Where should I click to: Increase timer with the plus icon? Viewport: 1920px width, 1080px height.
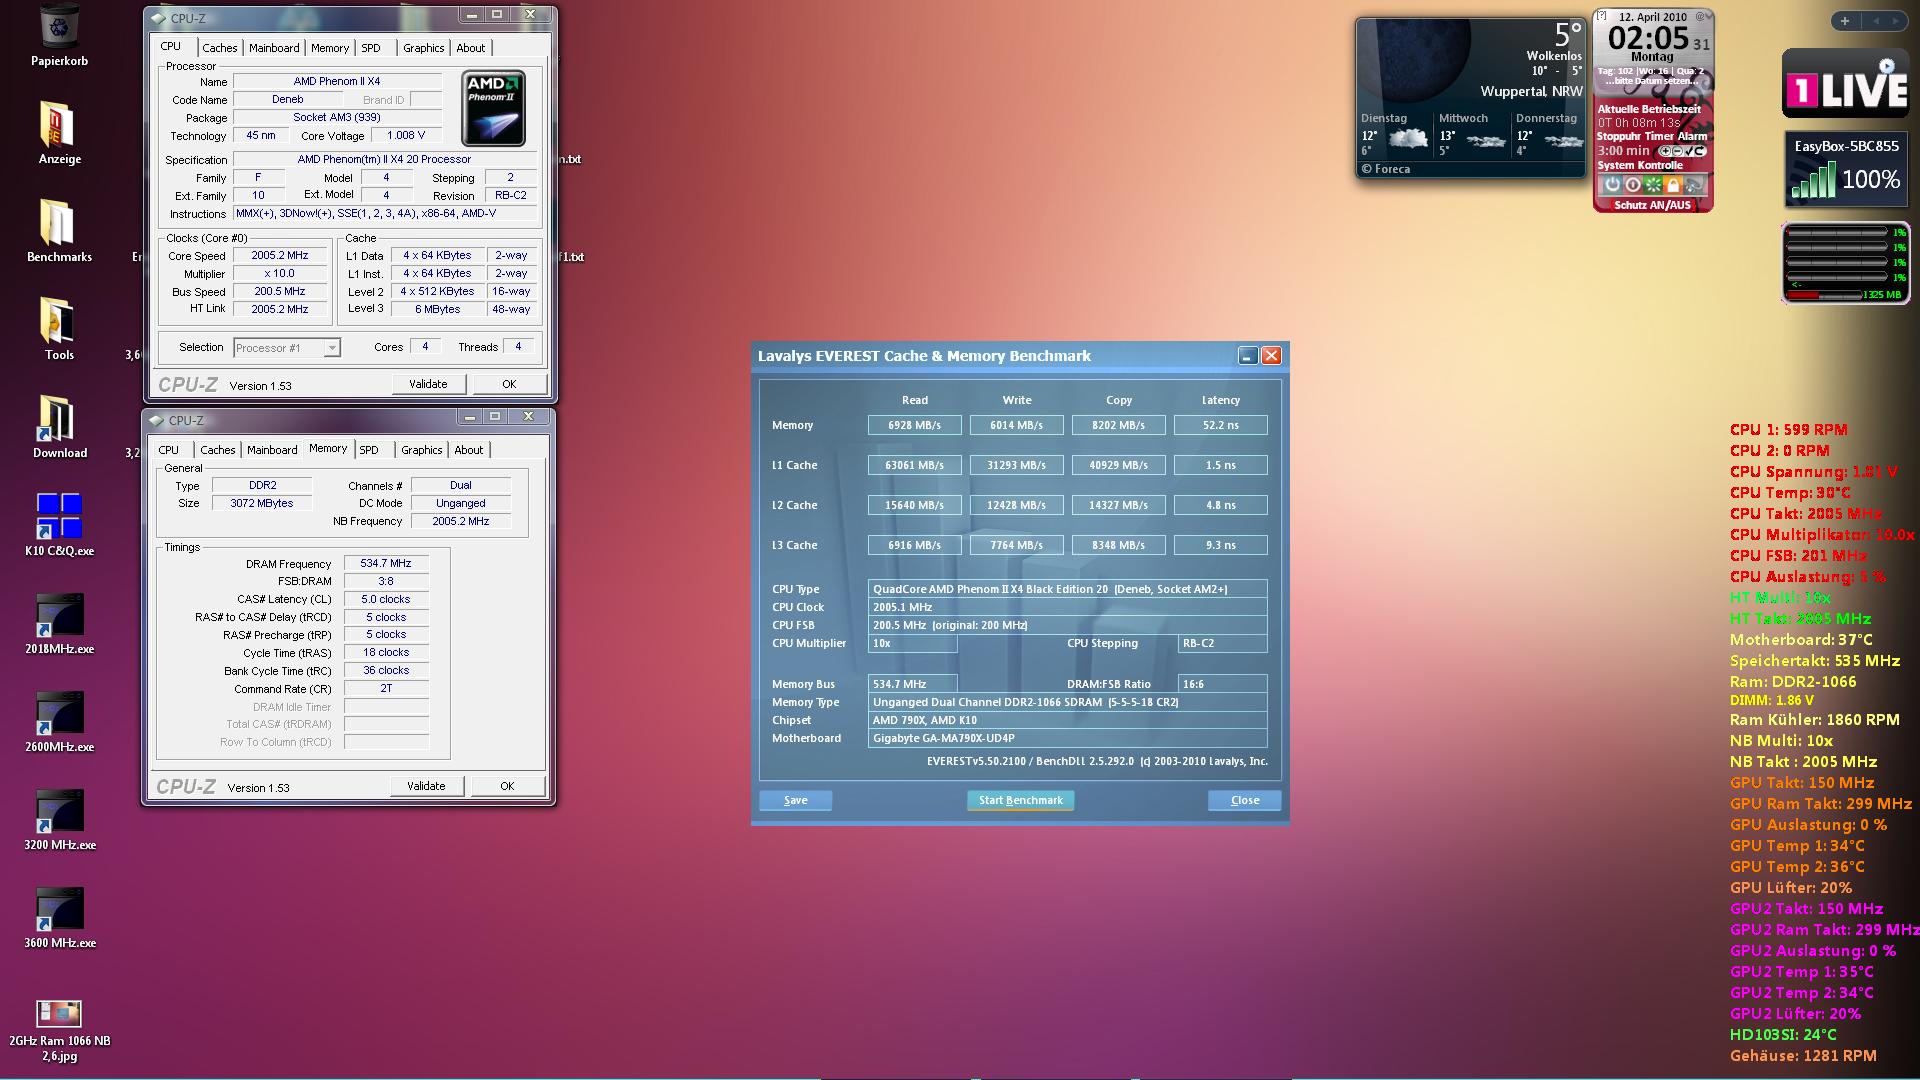pos(1664,151)
